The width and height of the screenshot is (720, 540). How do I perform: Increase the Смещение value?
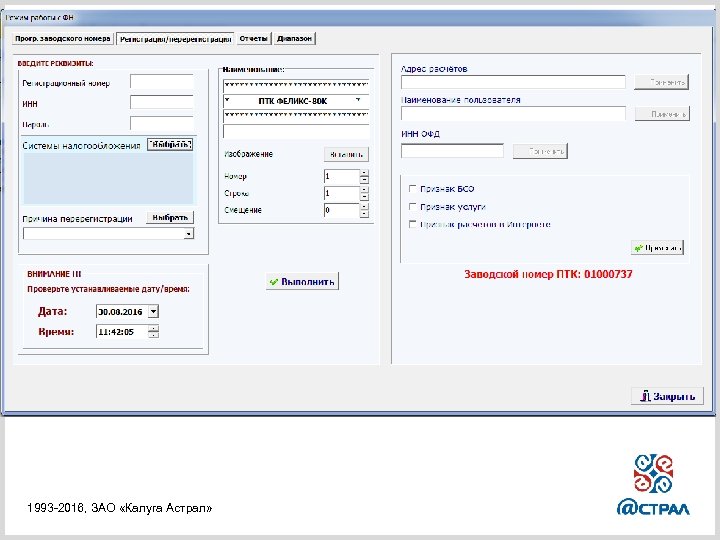[x=364, y=207]
